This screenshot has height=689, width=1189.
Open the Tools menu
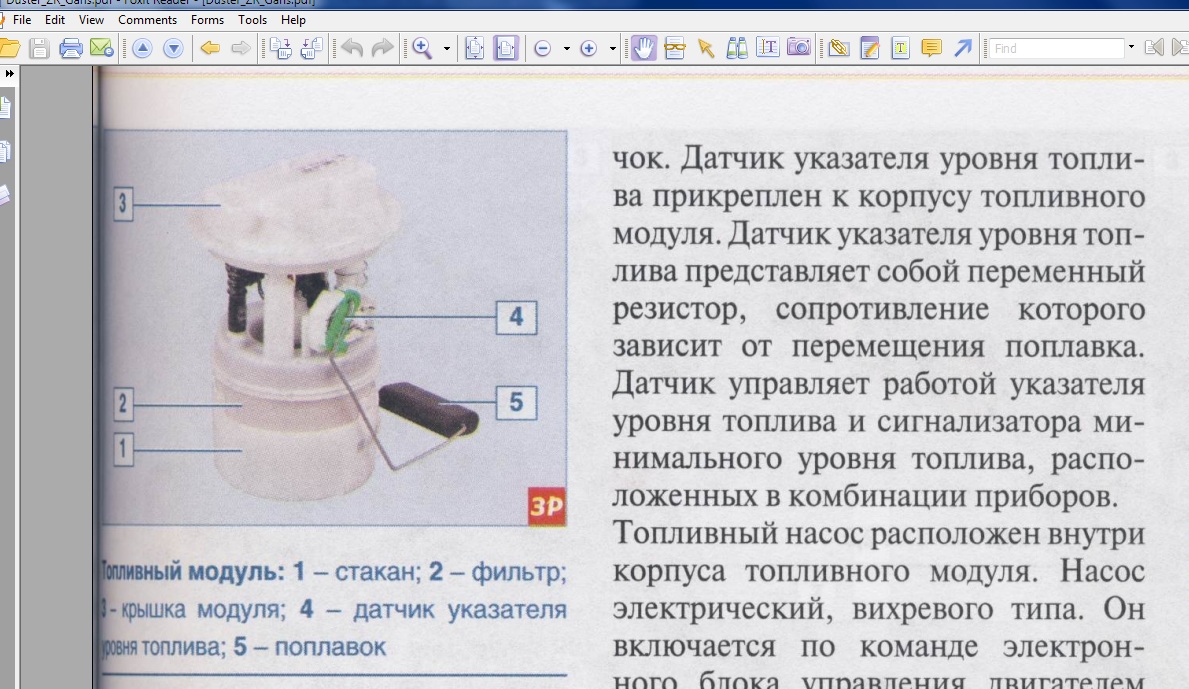[252, 20]
